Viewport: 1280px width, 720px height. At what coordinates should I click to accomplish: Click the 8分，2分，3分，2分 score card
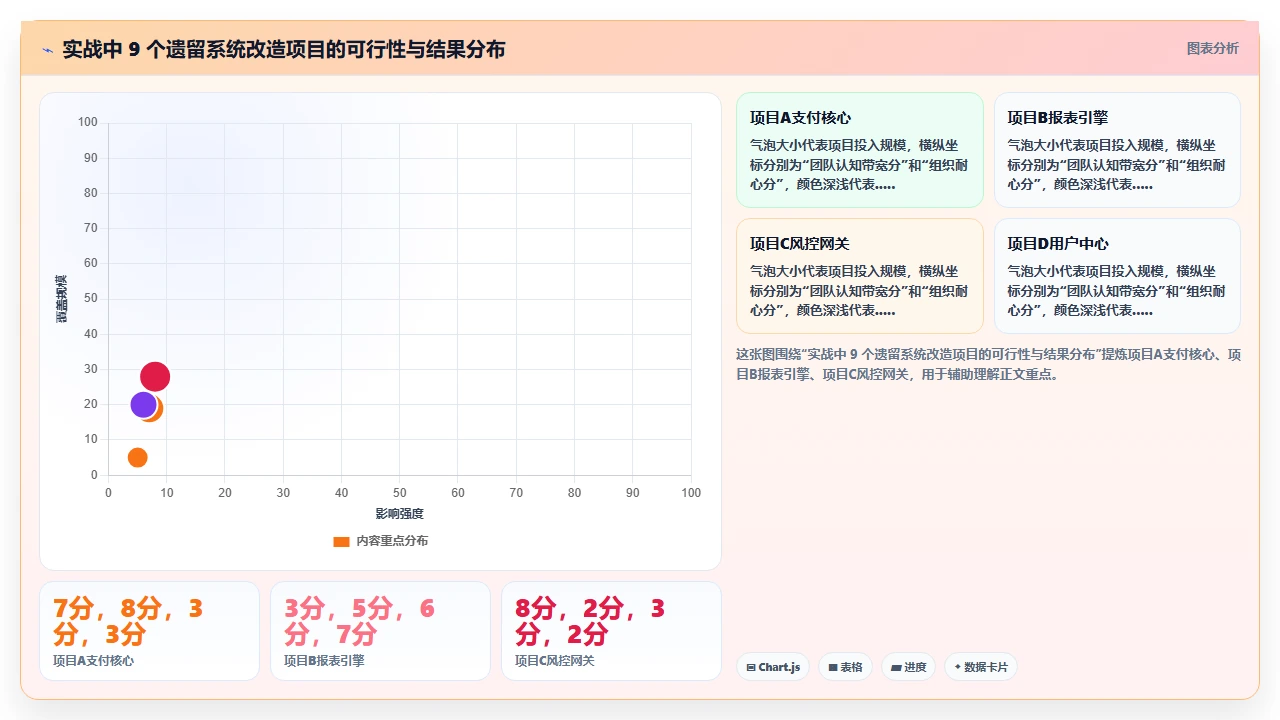611,631
